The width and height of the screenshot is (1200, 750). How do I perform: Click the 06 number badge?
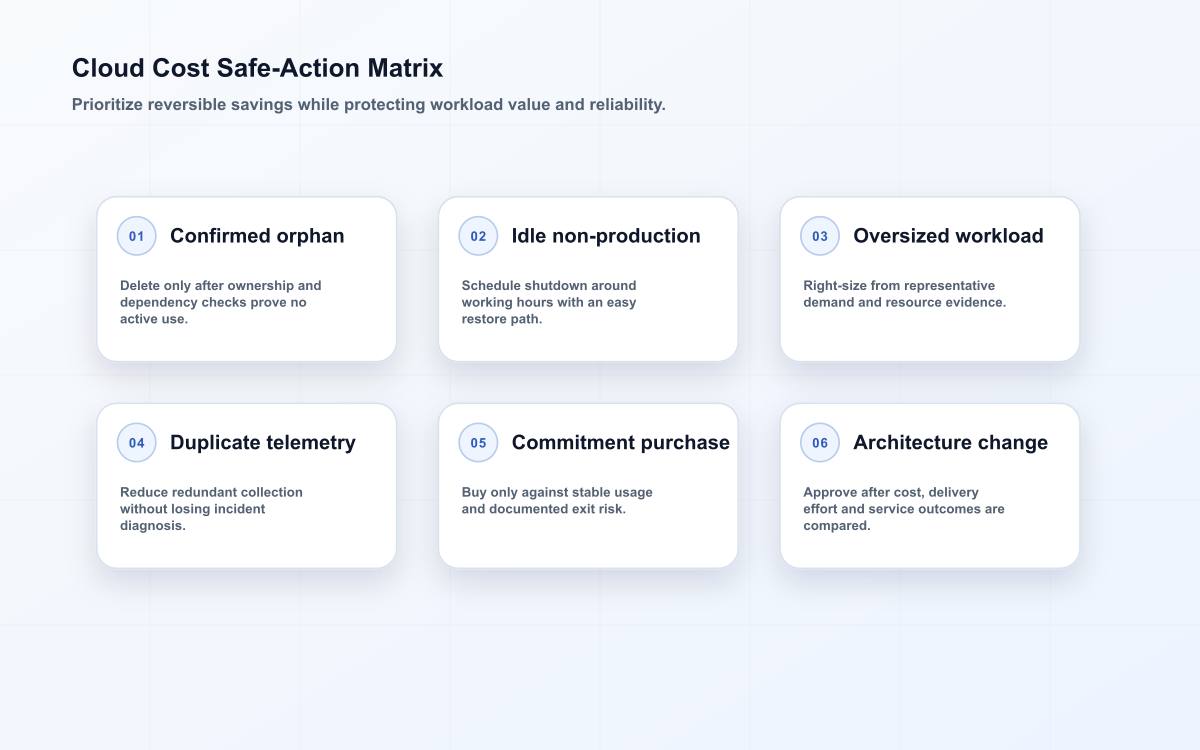pyautogui.click(x=820, y=443)
